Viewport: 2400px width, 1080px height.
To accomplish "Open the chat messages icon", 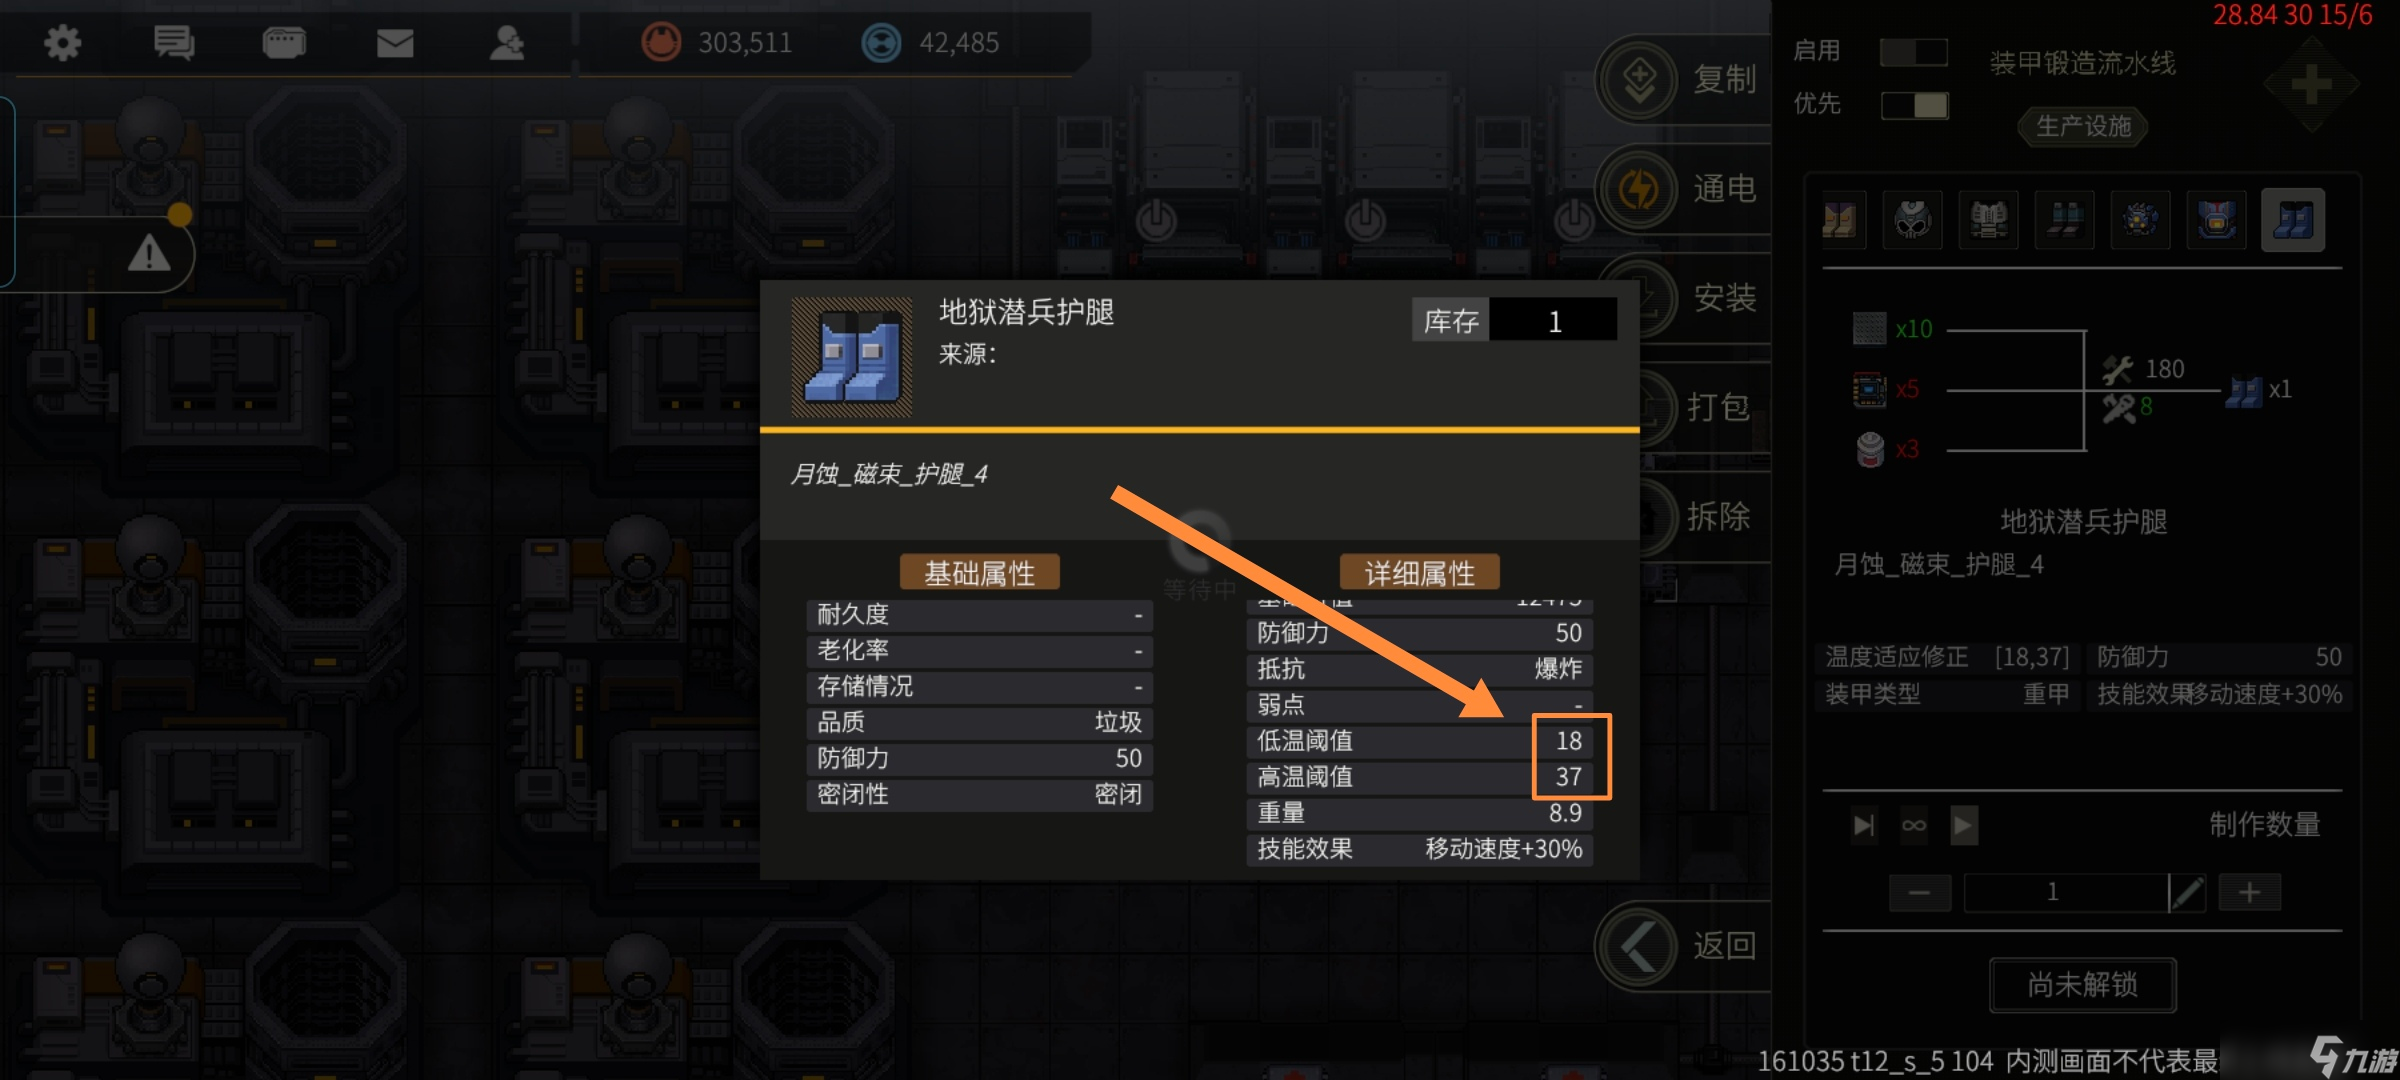I will [x=174, y=43].
